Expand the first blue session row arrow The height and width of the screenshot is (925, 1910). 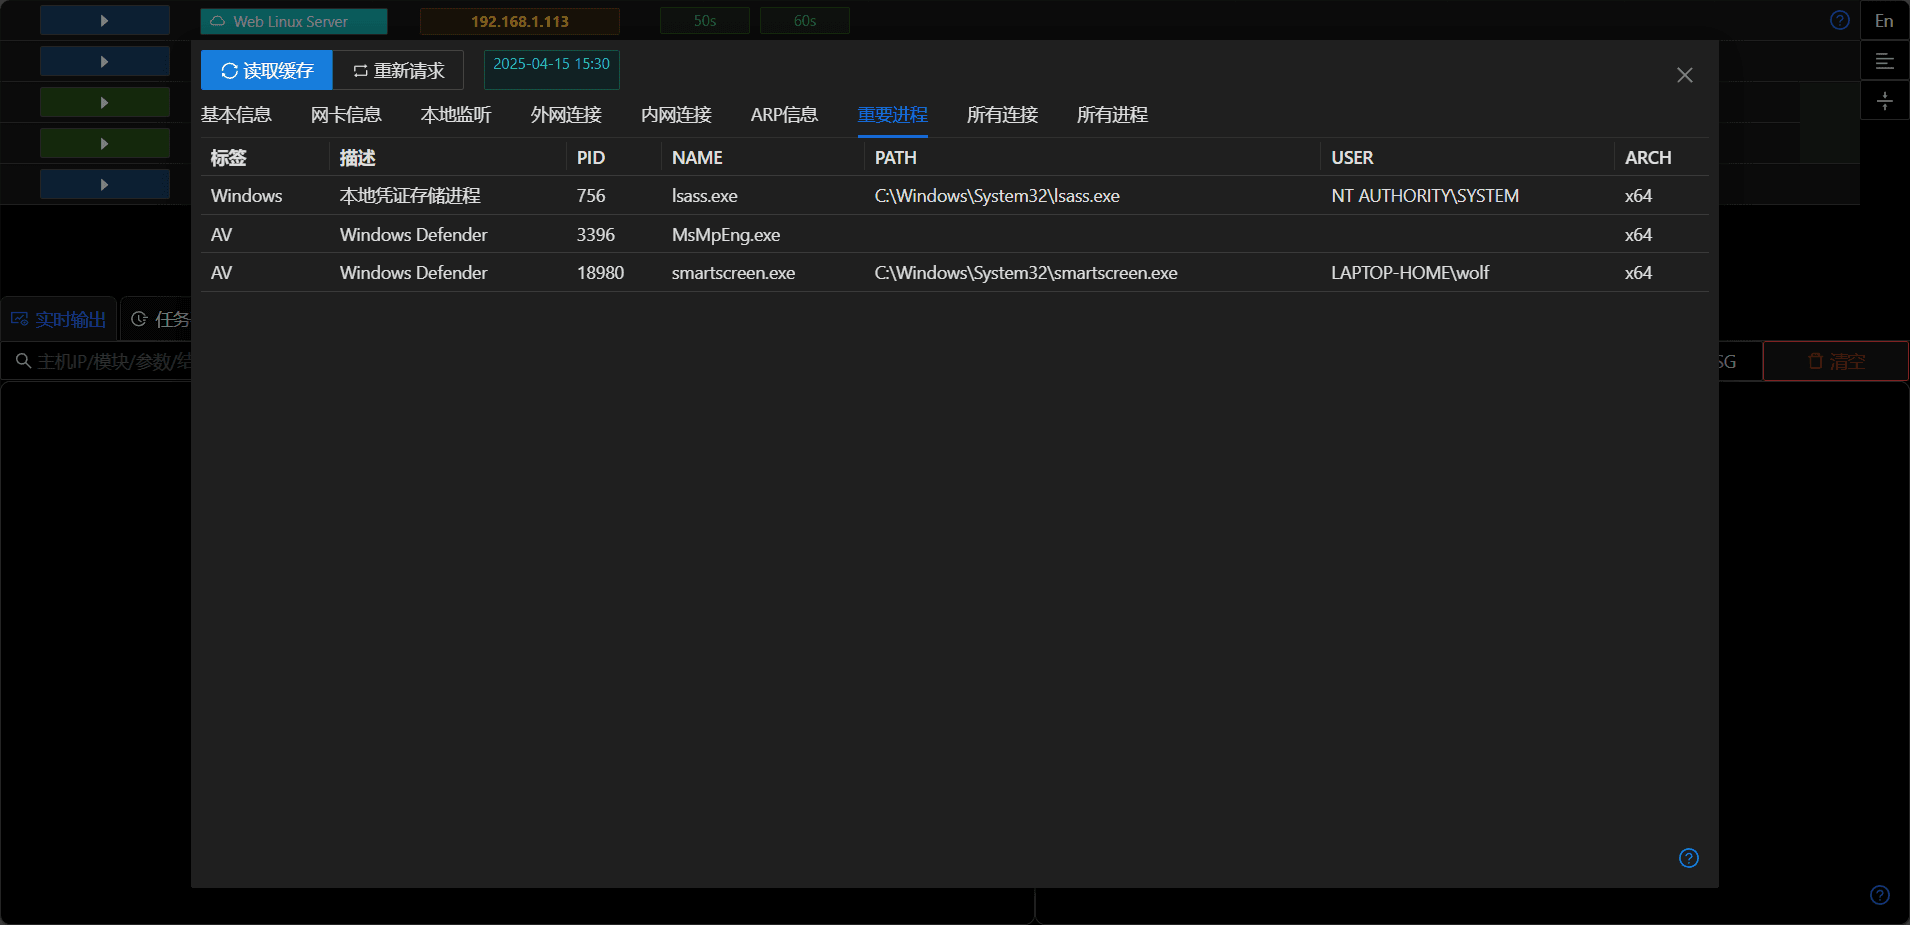[104, 20]
